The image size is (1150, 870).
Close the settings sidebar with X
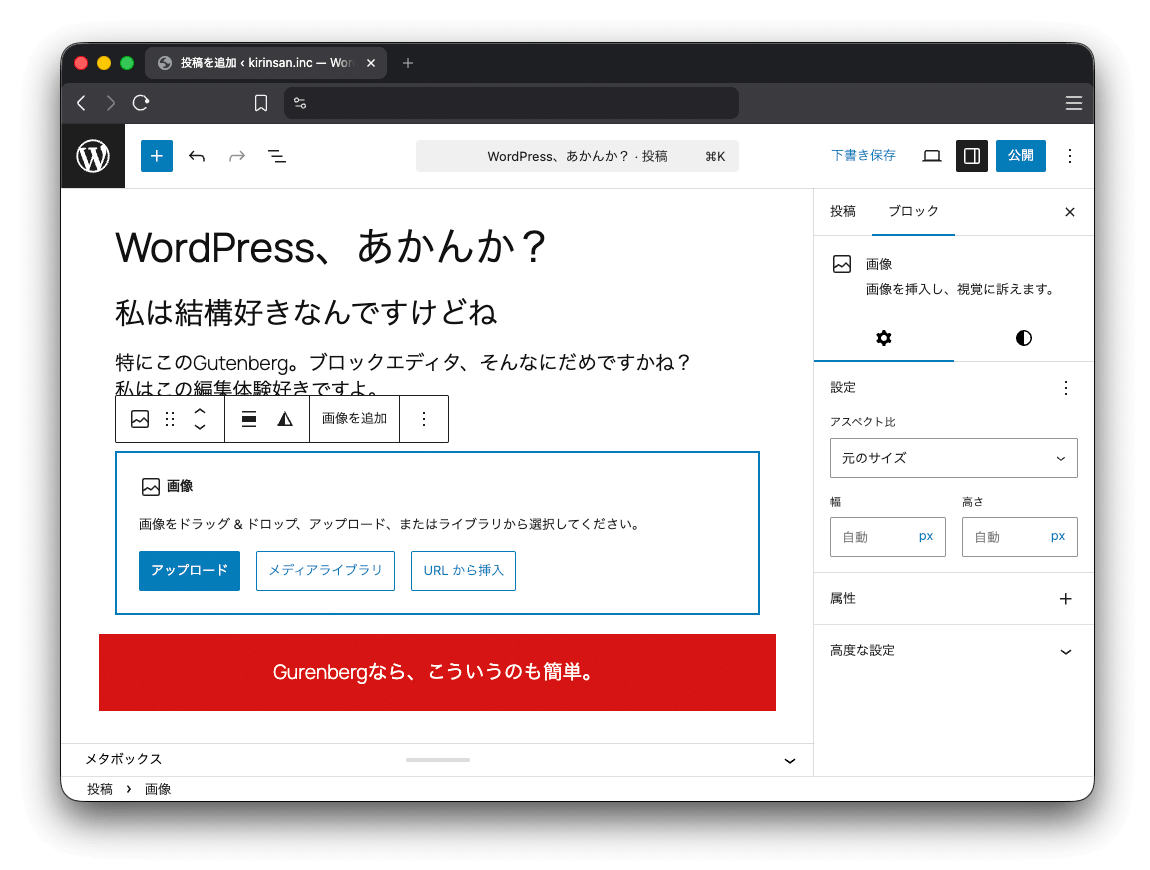point(1069,212)
